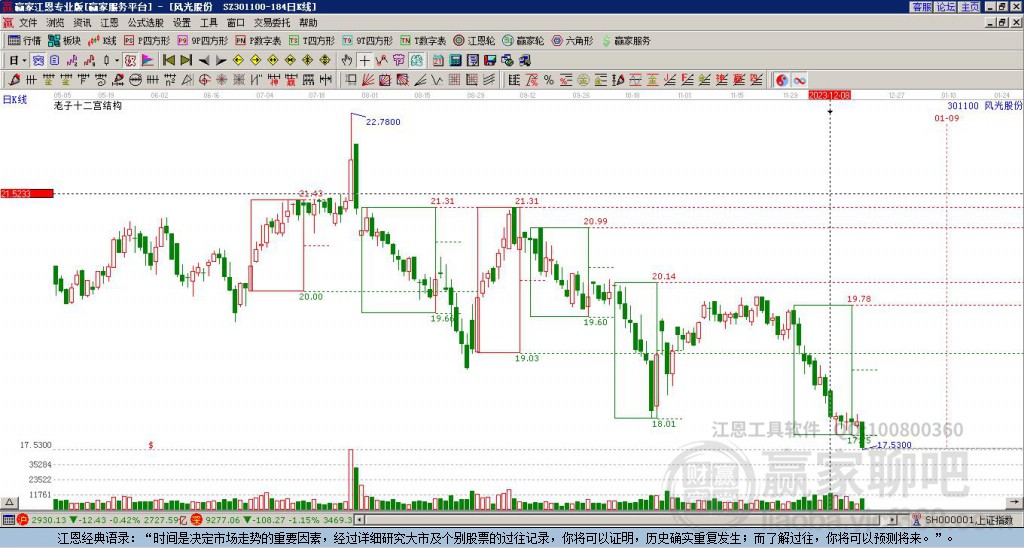Open the calendar date icon
This screenshot has height=548, width=1024.
pos(438,60)
